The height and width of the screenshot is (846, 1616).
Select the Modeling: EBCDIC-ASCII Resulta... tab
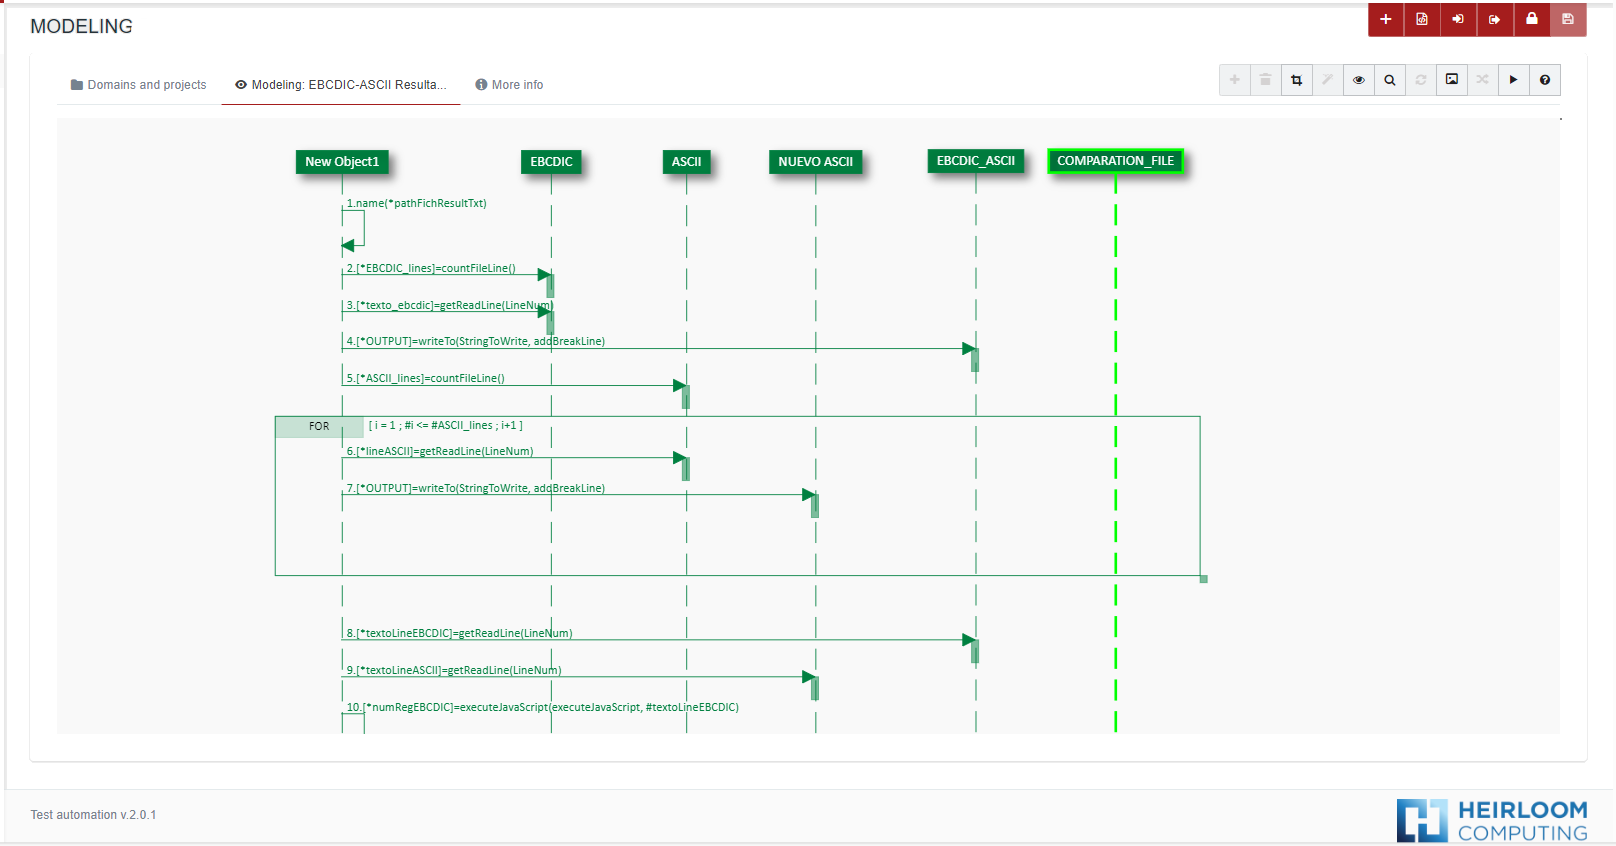340,85
